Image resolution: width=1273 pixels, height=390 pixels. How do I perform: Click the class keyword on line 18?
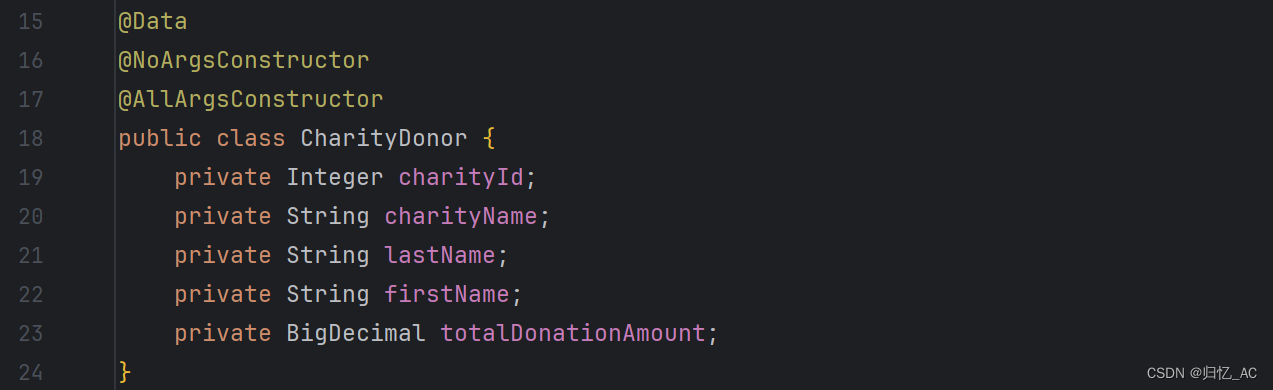click(251, 139)
